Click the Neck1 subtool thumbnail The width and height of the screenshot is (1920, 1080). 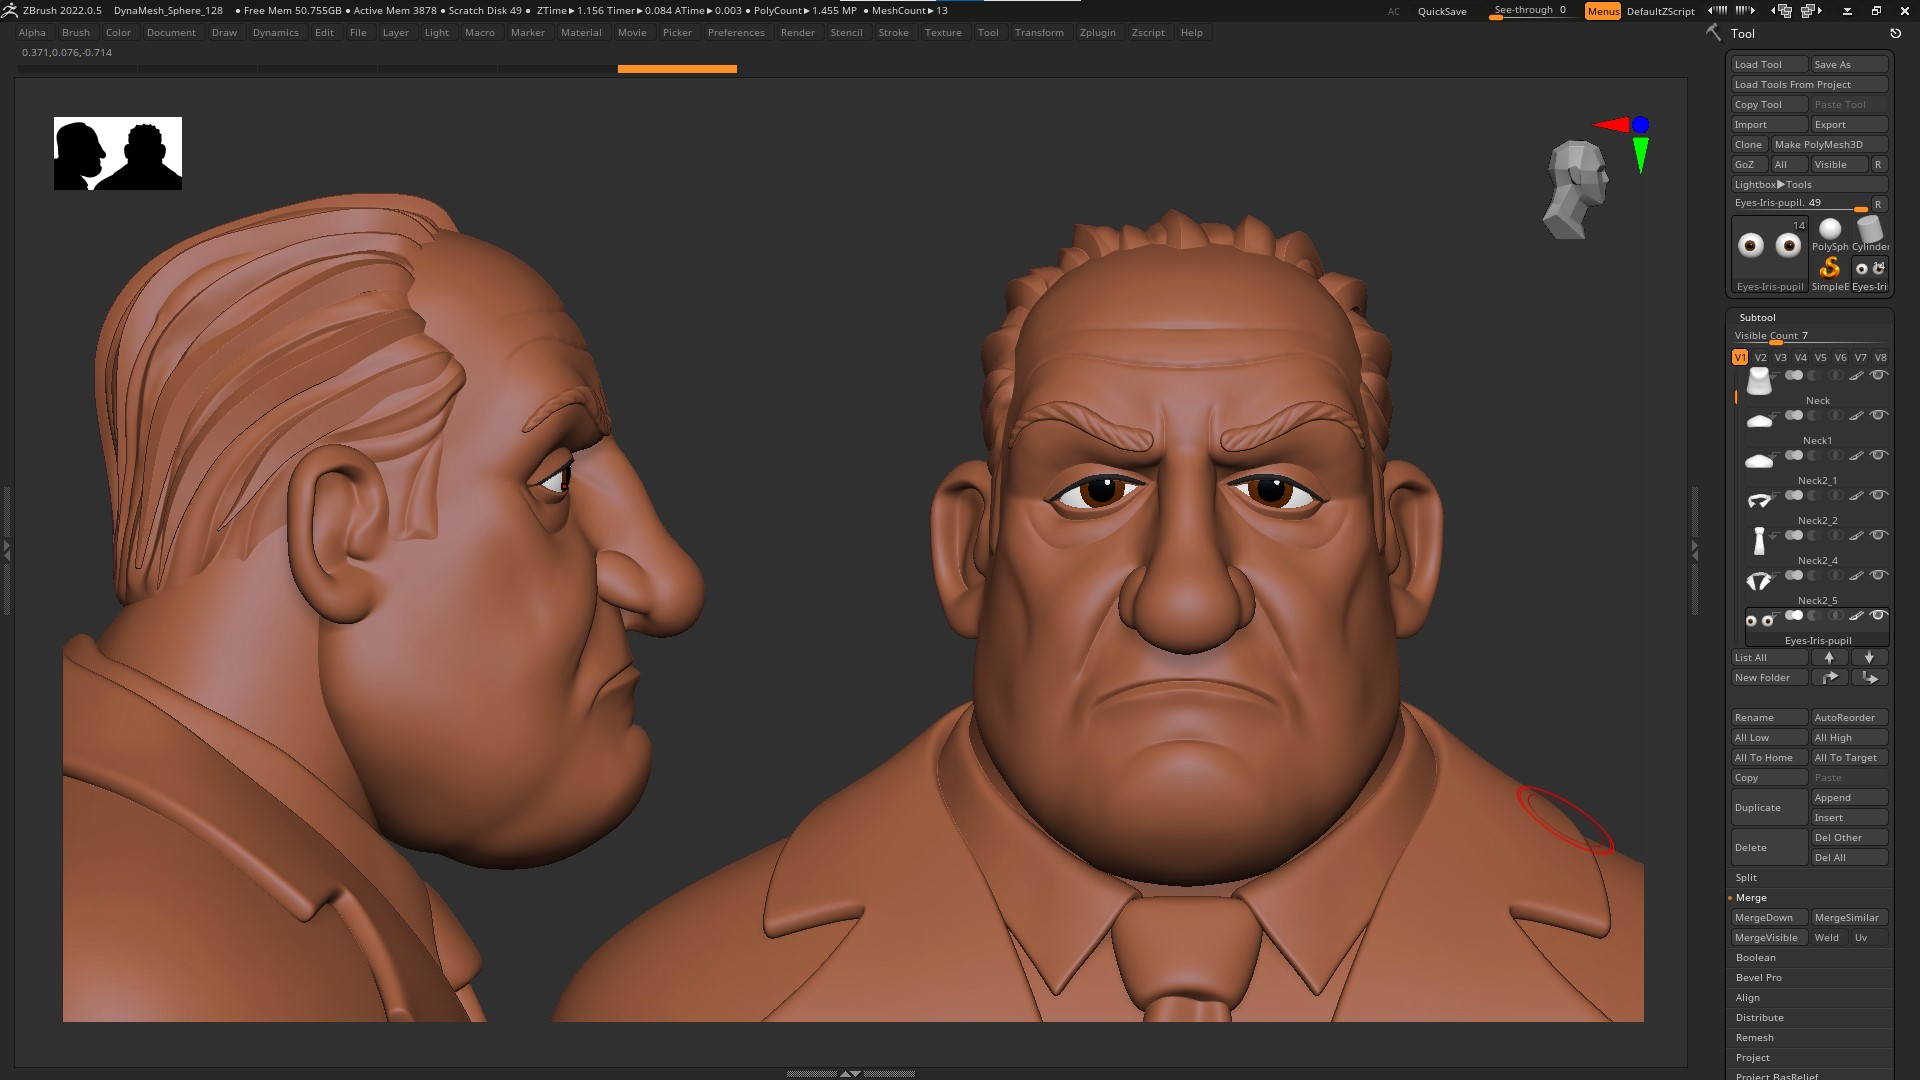pyautogui.click(x=1759, y=421)
